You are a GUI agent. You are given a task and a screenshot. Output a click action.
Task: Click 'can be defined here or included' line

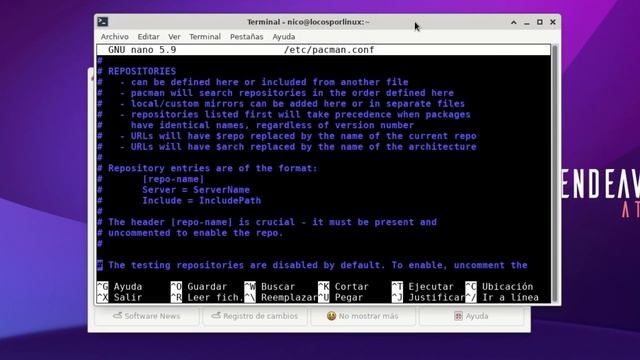[x=269, y=82]
